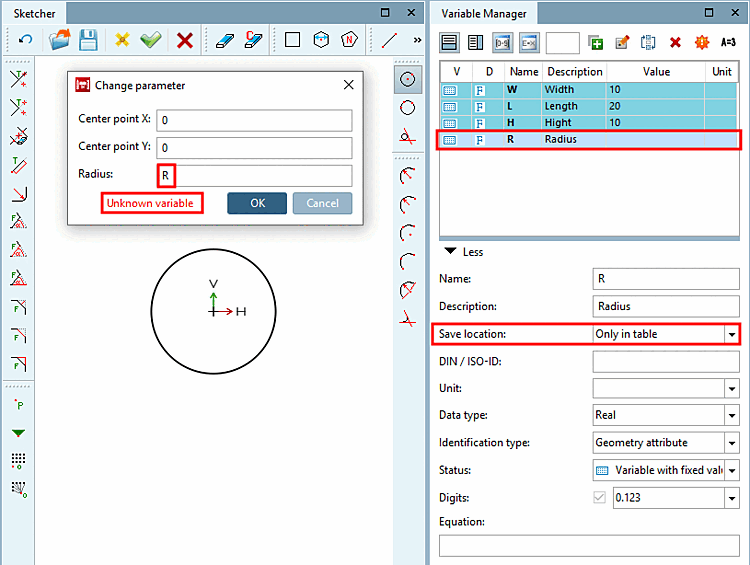This screenshot has height=565, width=750.
Task: Open the Save location dropdown
Action: [732, 334]
